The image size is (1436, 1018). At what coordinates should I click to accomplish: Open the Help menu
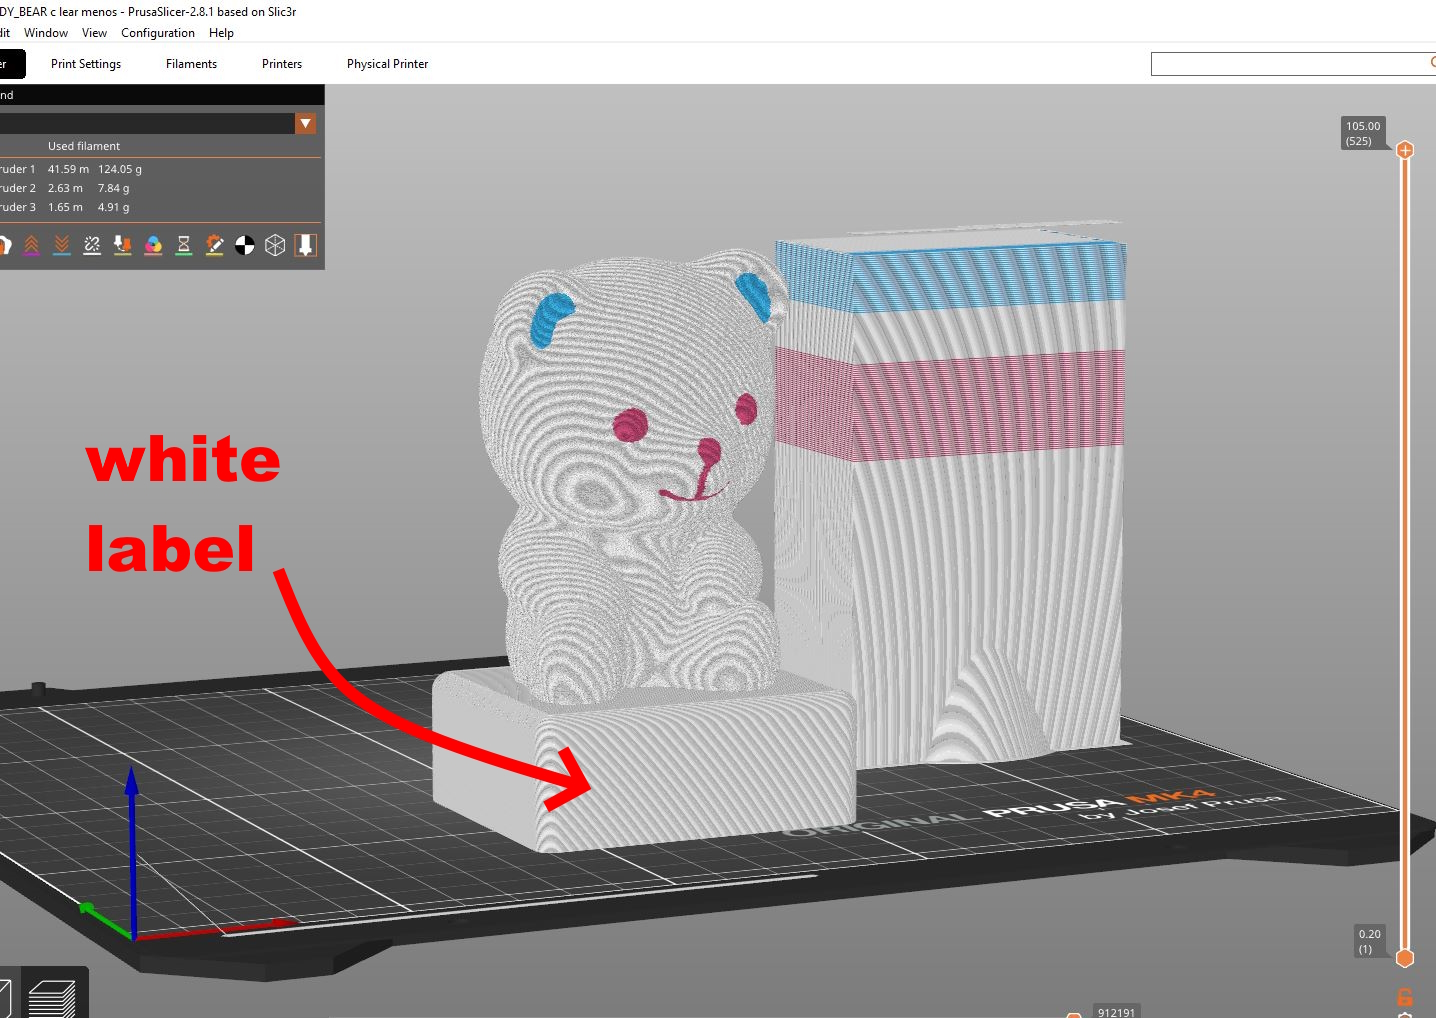point(221,33)
